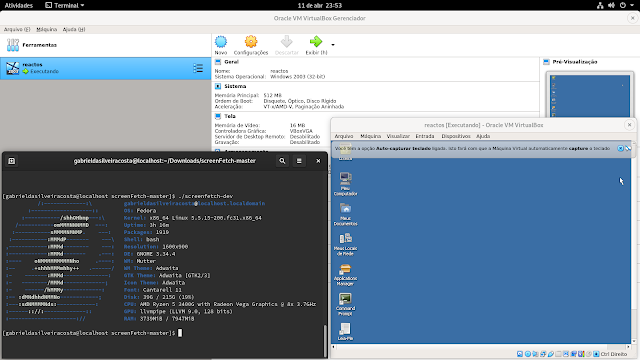Open My Network Places desktop icon

click(345, 244)
